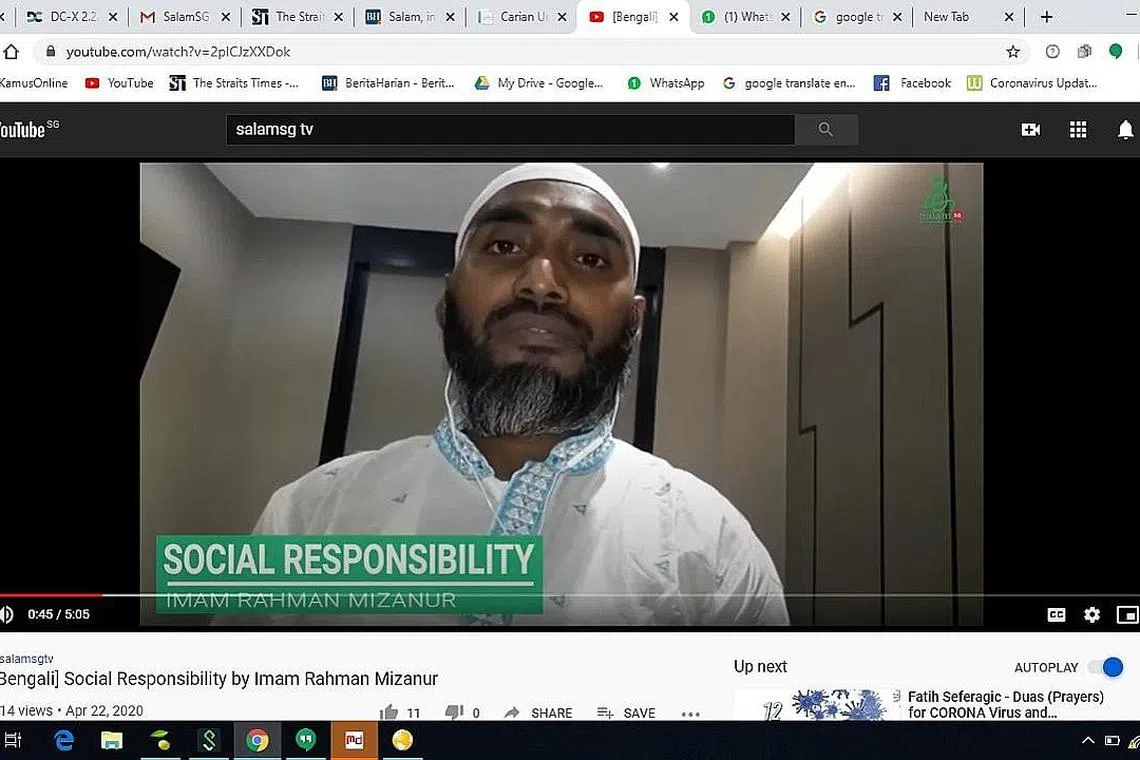
Task: Open video settings gear icon
Action: pos(1092,615)
